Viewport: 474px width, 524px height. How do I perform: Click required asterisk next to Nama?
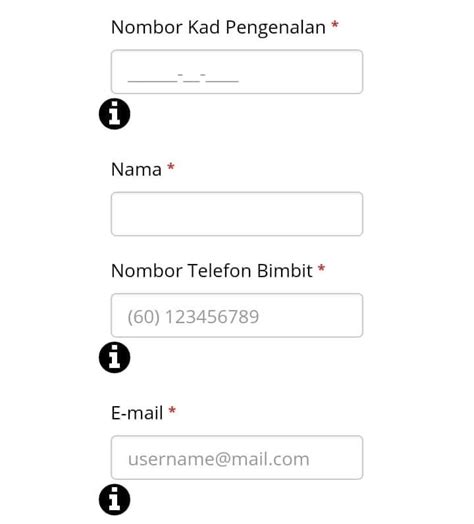(x=171, y=167)
